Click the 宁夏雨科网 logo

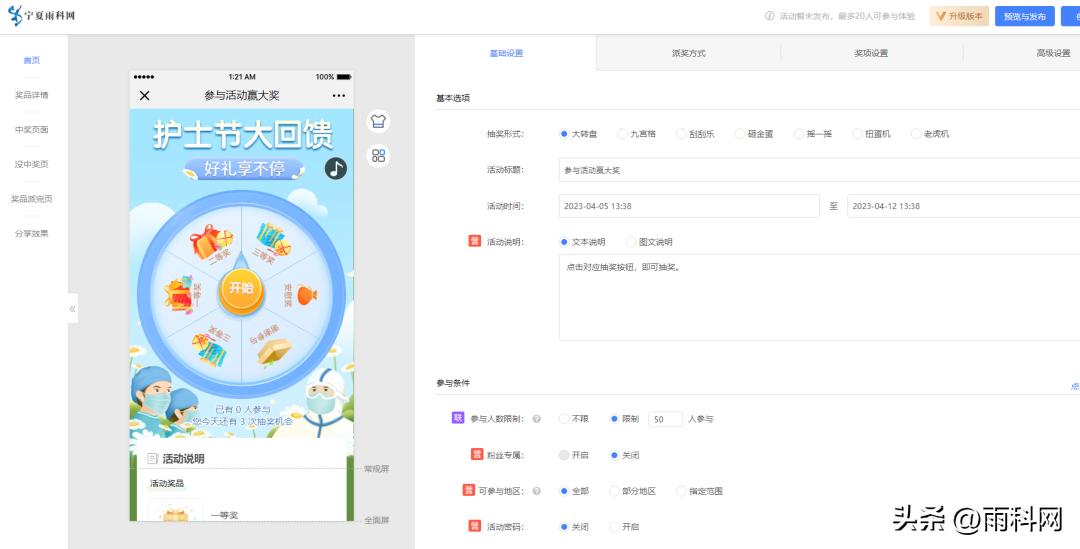click(41, 15)
